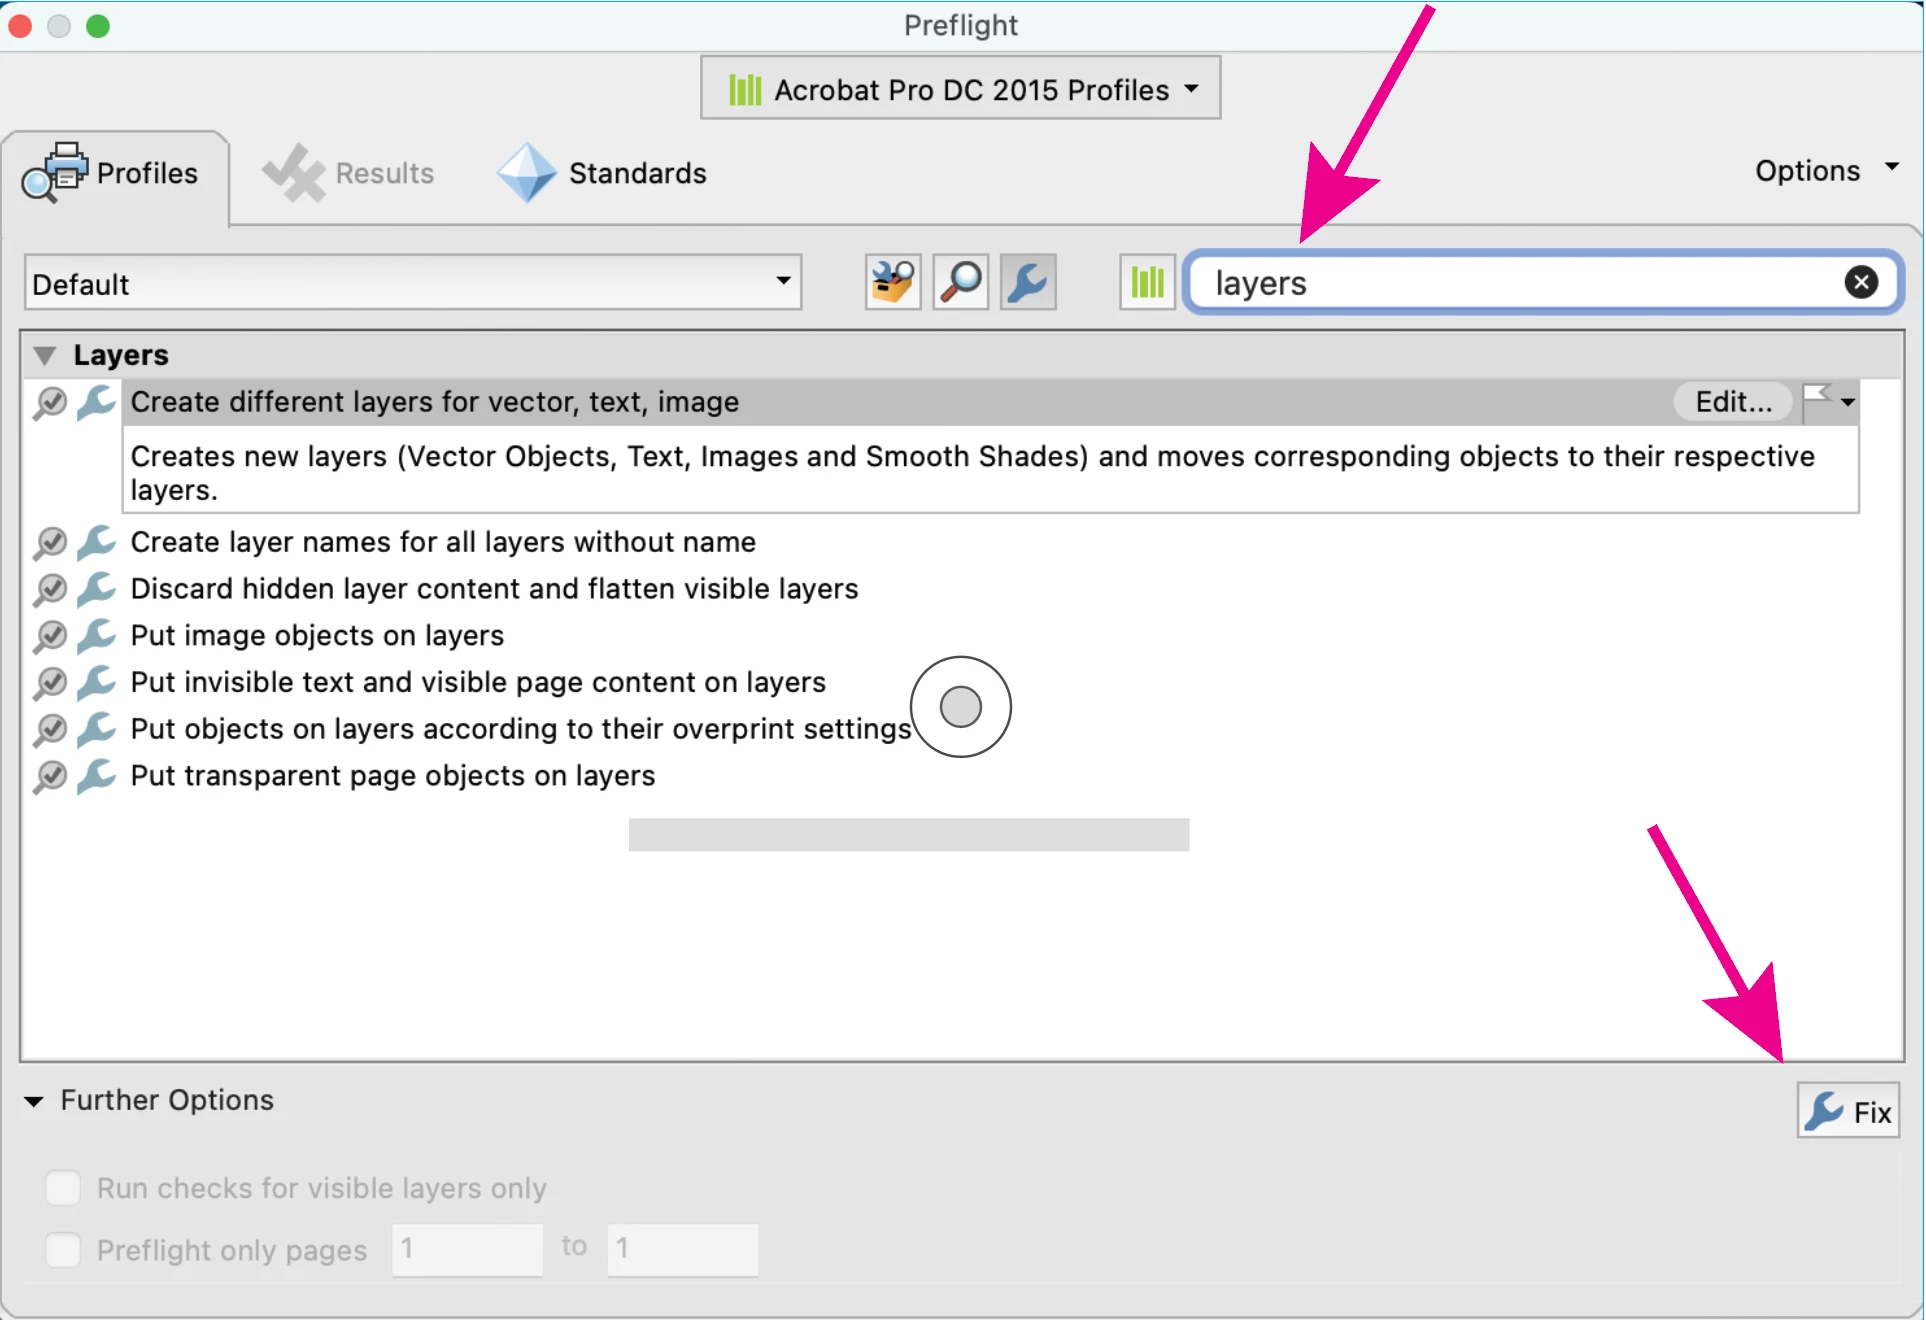1926x1320 pixels.
Task: Switch to the Results tab
Action: [x=349, y=174]
